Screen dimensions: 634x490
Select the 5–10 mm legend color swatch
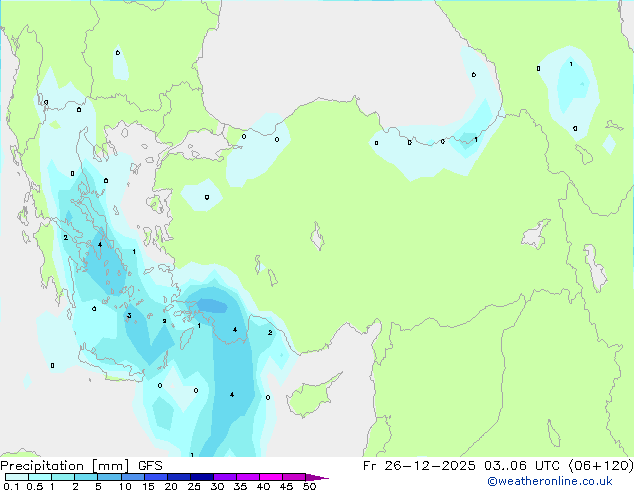pos(109,477)
